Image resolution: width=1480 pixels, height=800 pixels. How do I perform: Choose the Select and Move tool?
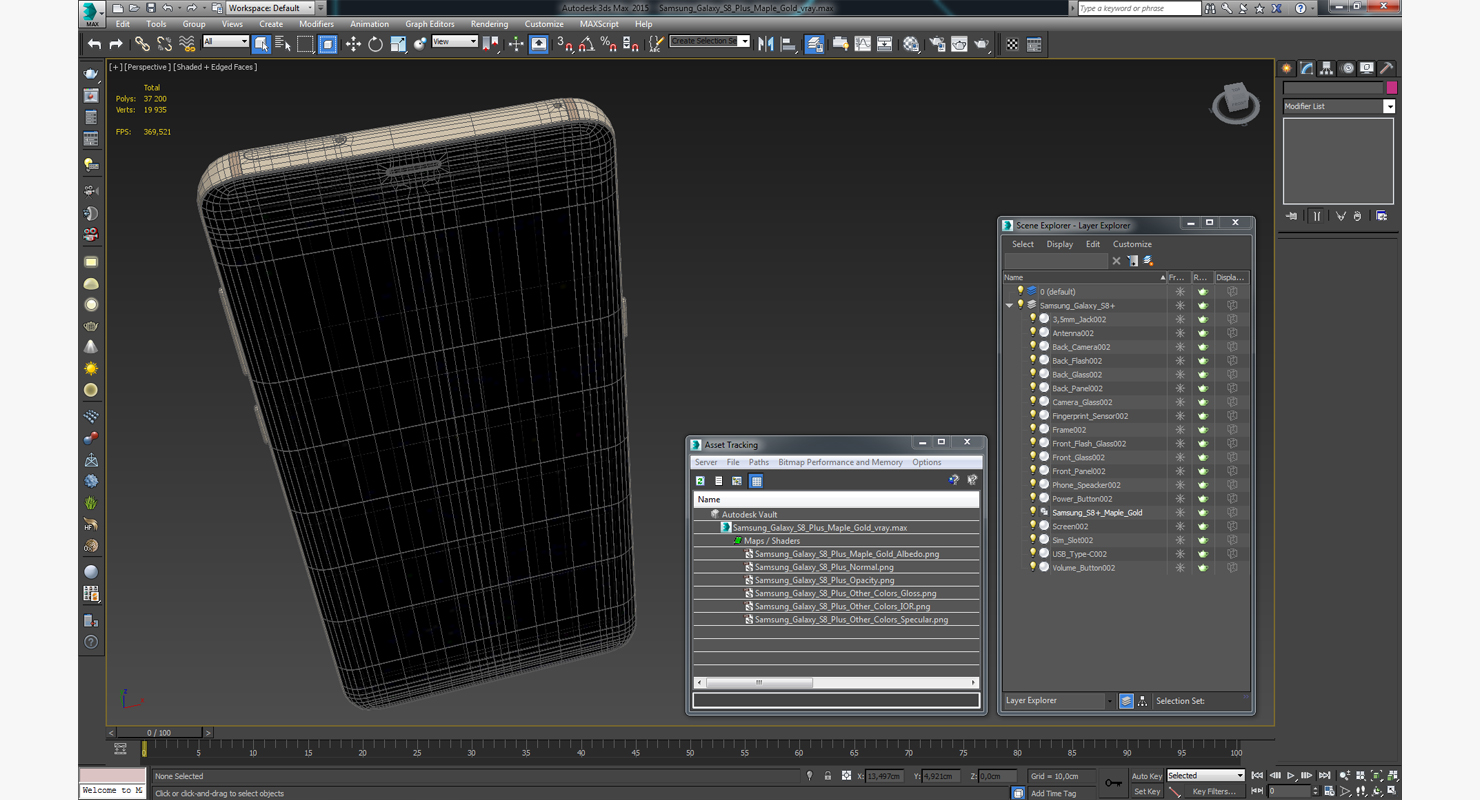click(x=353, y=44)
